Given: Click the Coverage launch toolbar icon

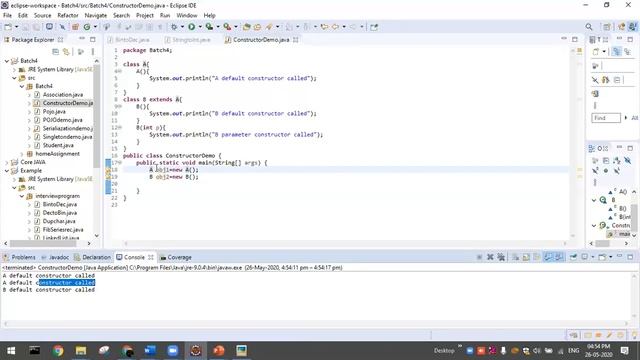Looking at the screenshot, I should click(x=209, y=27).
